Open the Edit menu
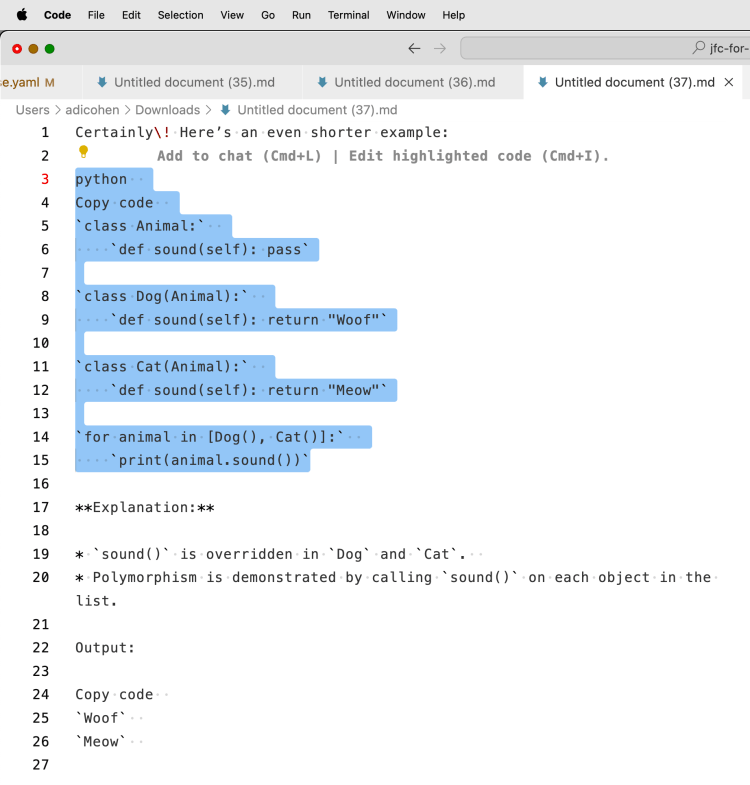 tap(131, 15)
